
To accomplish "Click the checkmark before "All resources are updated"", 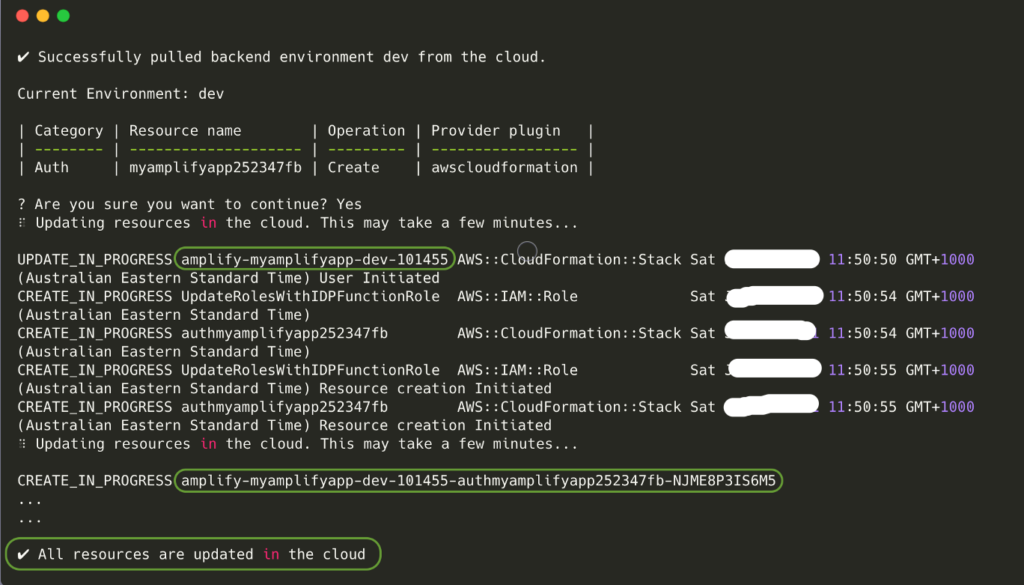I will (23, 554).
